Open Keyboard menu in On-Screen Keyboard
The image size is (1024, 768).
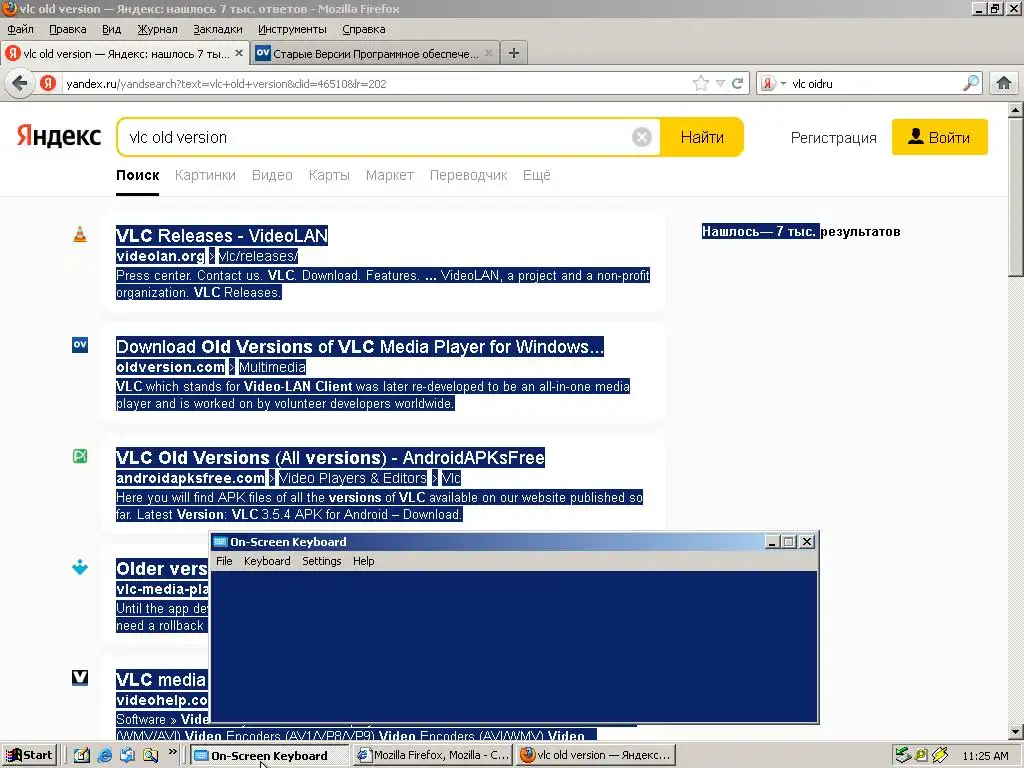pos(267,561)
